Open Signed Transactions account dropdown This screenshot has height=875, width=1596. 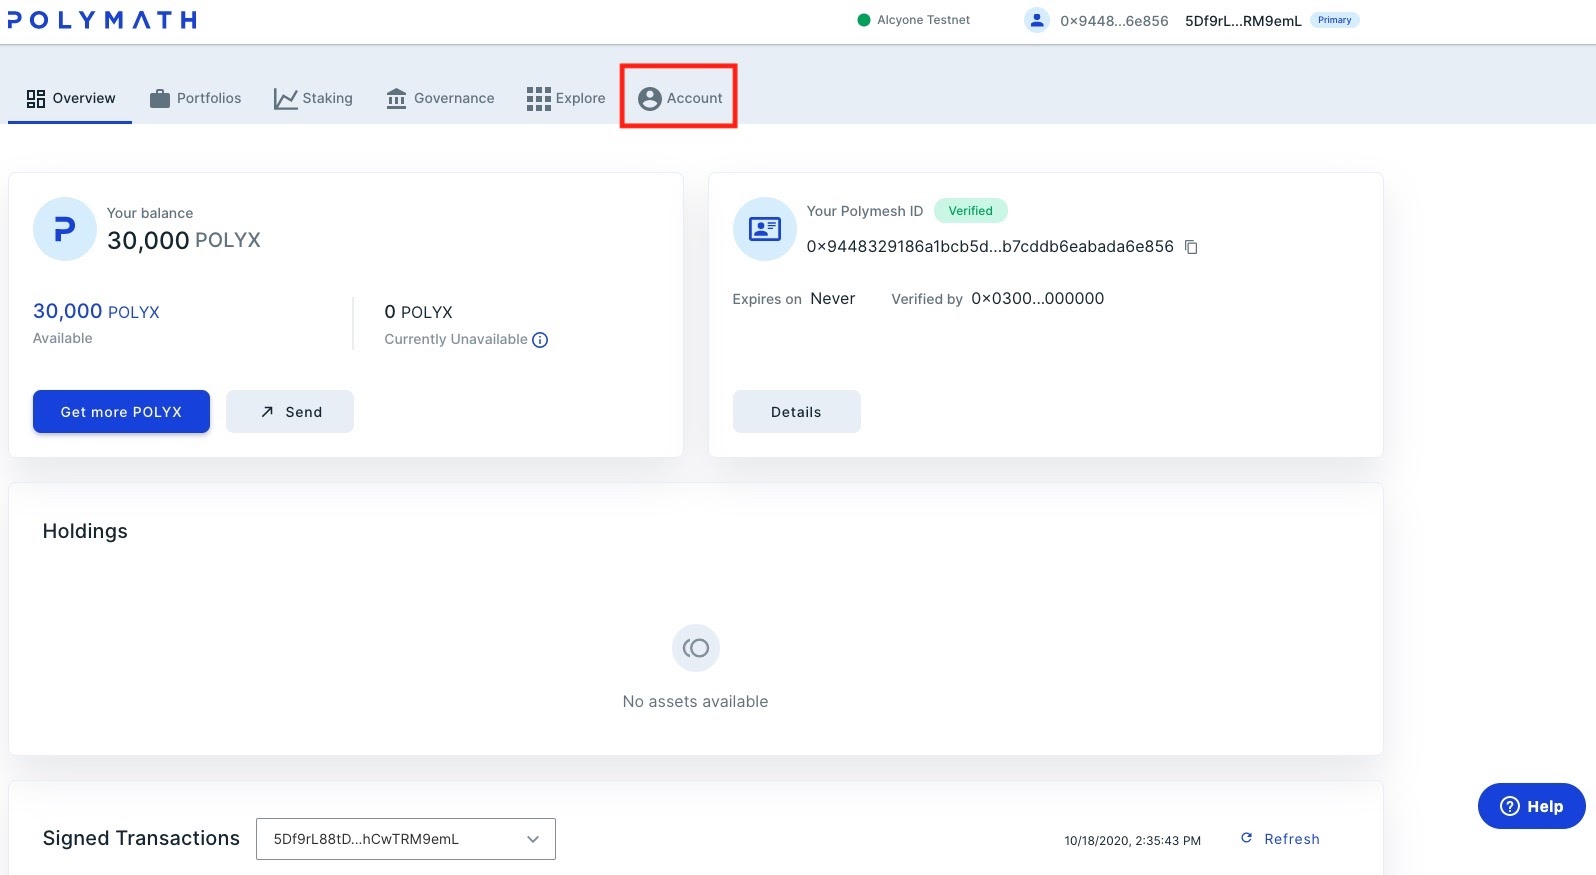coord(406,839)
